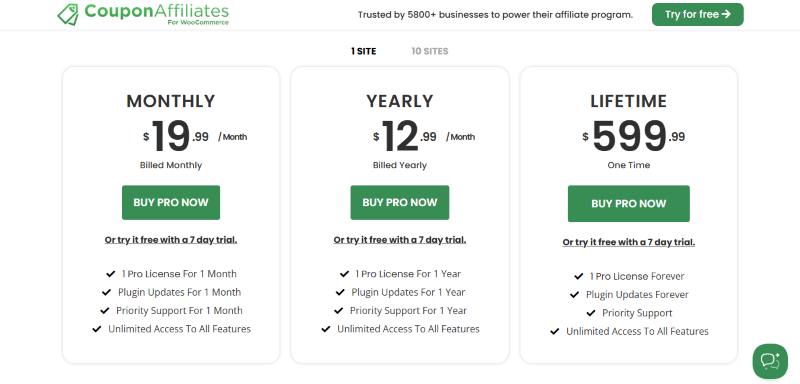The width and height of the screenshot is (800, 384).
Task: Open 7 day trial link under Monthly plan
Action: coord(171,240)
